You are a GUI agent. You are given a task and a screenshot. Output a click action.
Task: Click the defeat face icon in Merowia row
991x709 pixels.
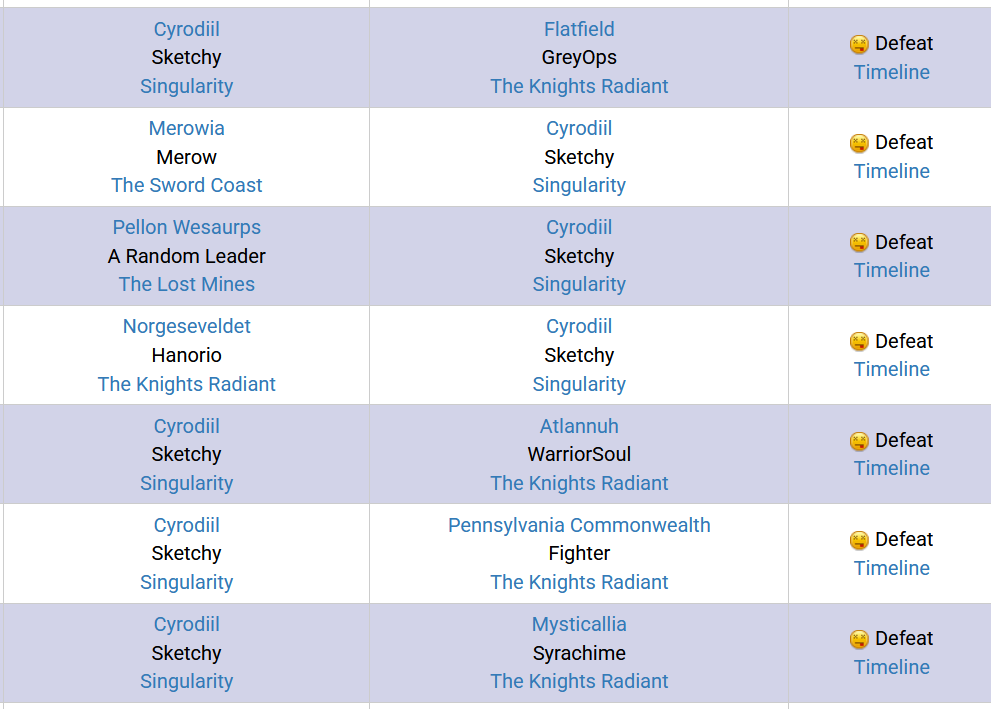[x=859, y=143]
